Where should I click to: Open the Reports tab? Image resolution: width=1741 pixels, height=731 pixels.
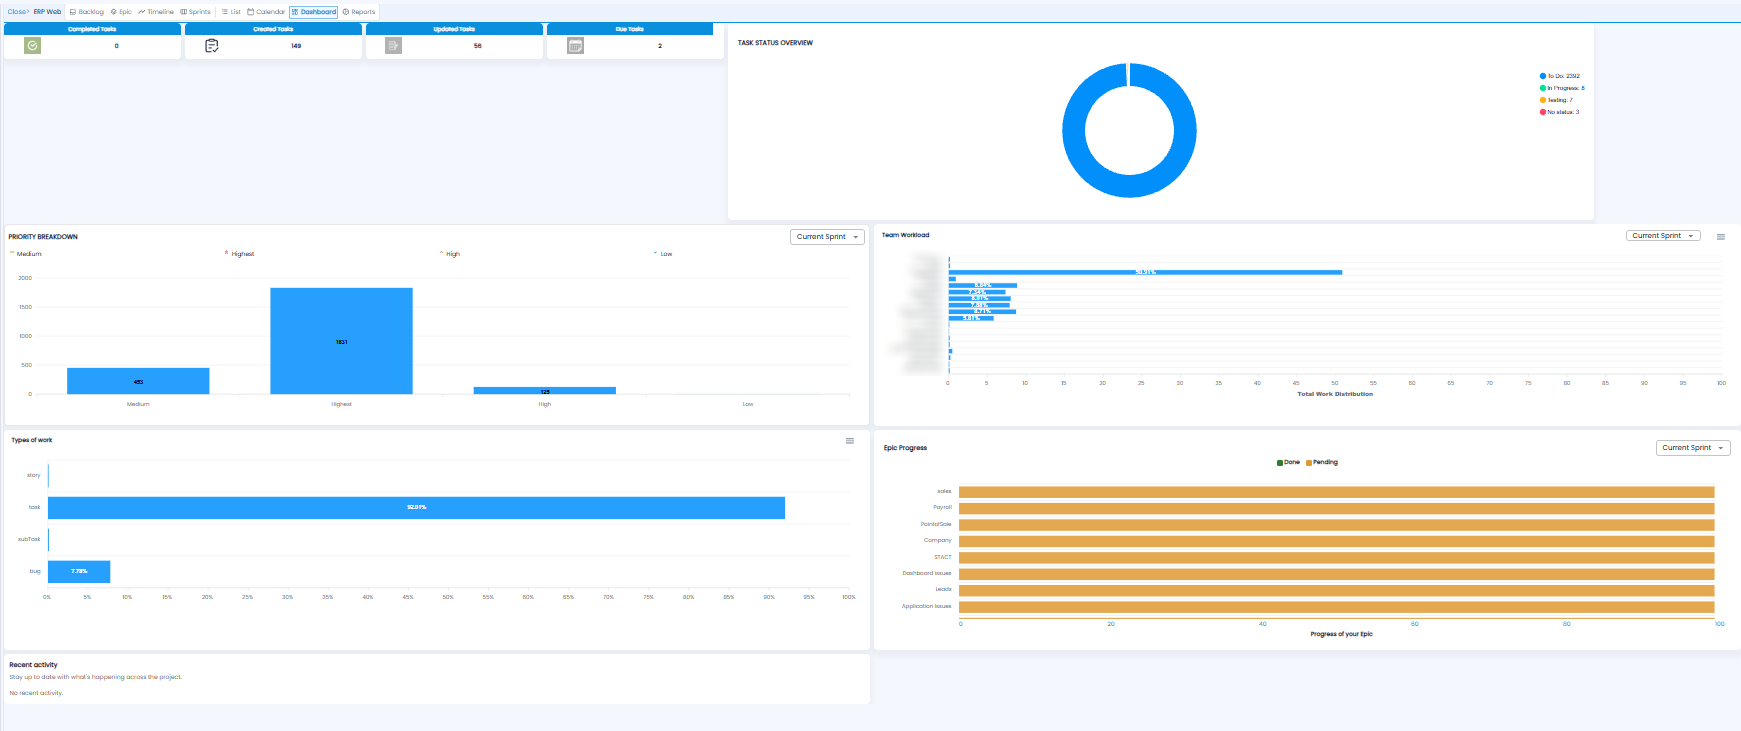[359, 12]
